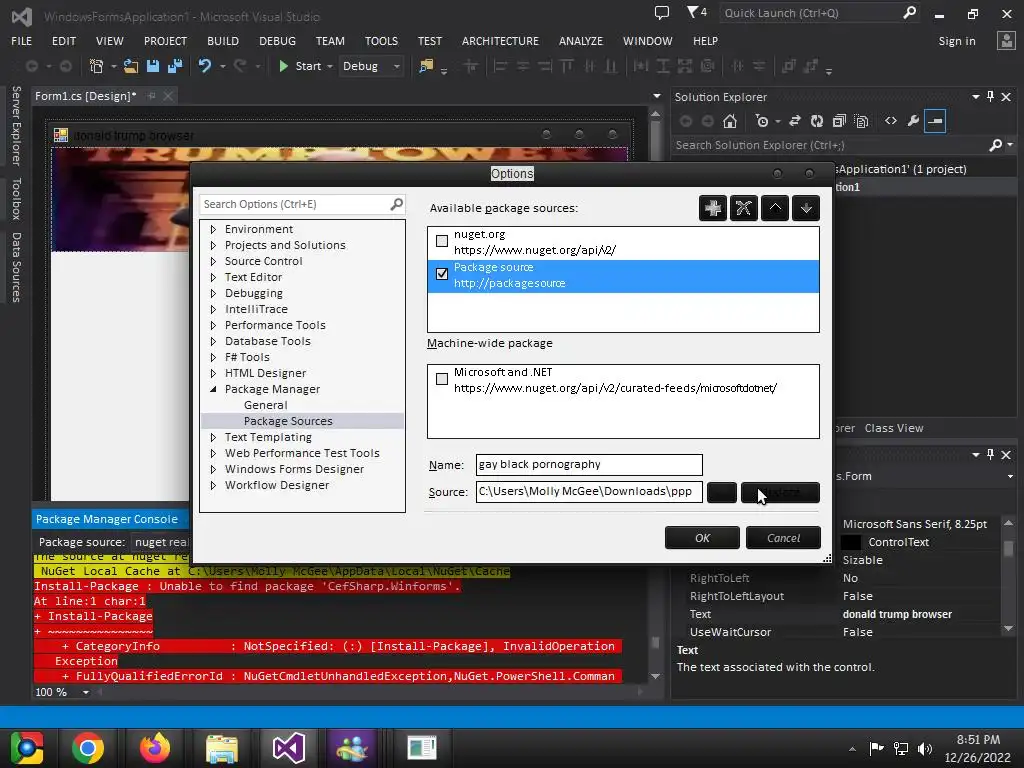Image resolution: width=1024 pixels, height=768 pixels.
Task: Collapse All in Solution Explorer toolbar
Action: coord(839,121)
